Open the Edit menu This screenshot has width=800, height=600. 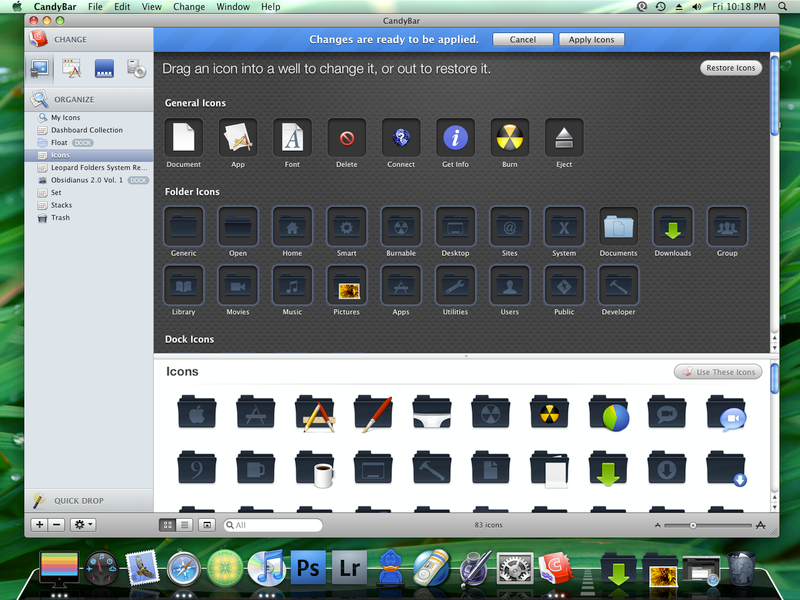point(122,7)
